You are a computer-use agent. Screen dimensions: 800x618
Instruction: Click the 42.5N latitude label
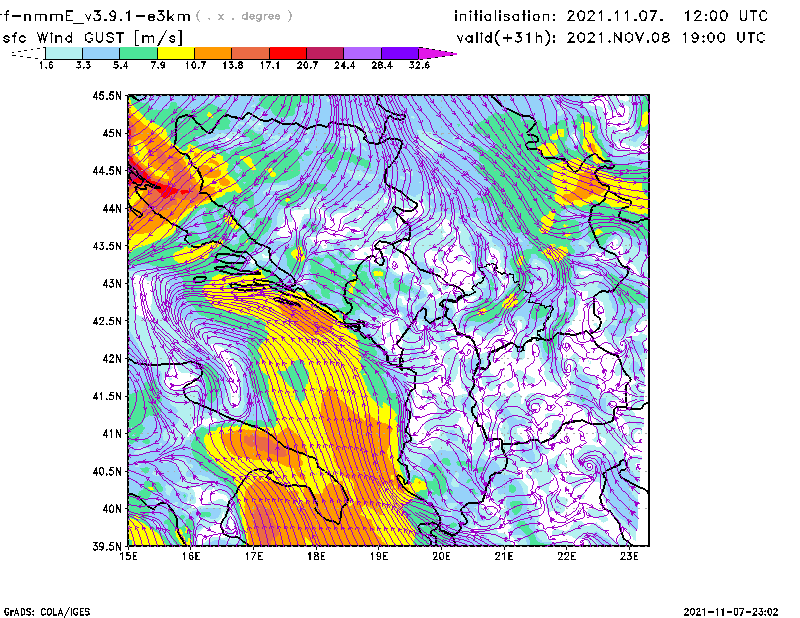click(x=107, y=321)
